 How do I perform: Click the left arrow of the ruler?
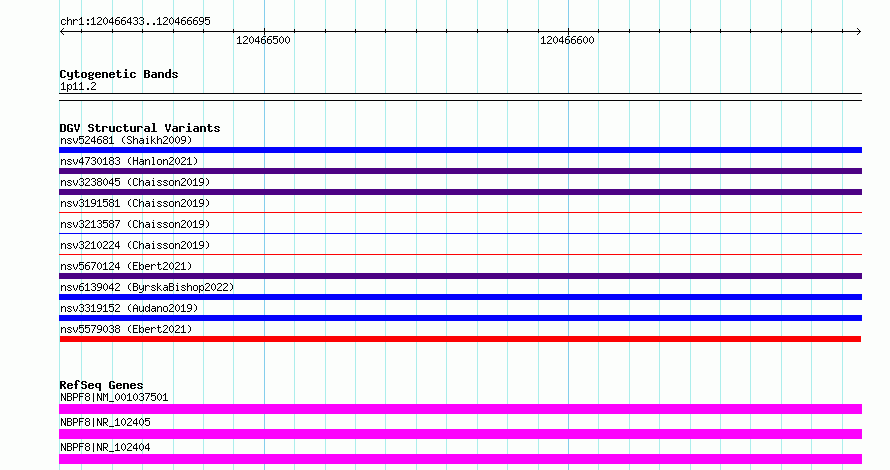click(62, 32)
